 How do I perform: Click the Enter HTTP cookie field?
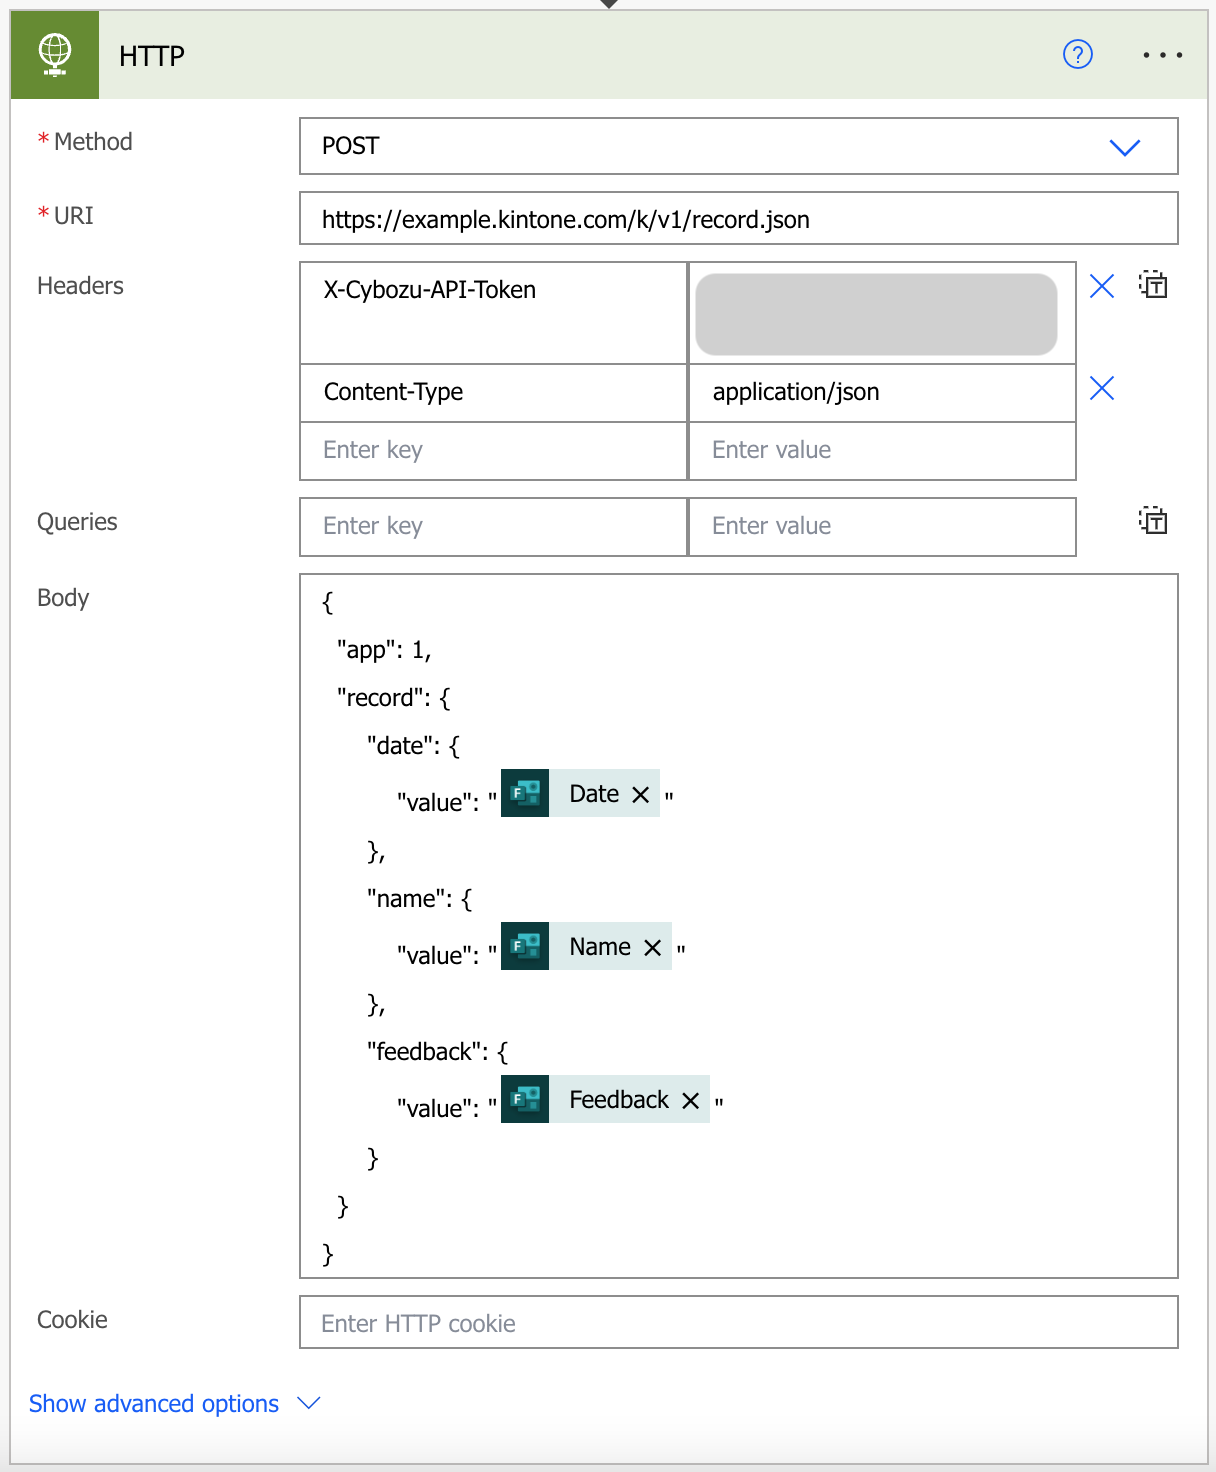[739, 1322]
